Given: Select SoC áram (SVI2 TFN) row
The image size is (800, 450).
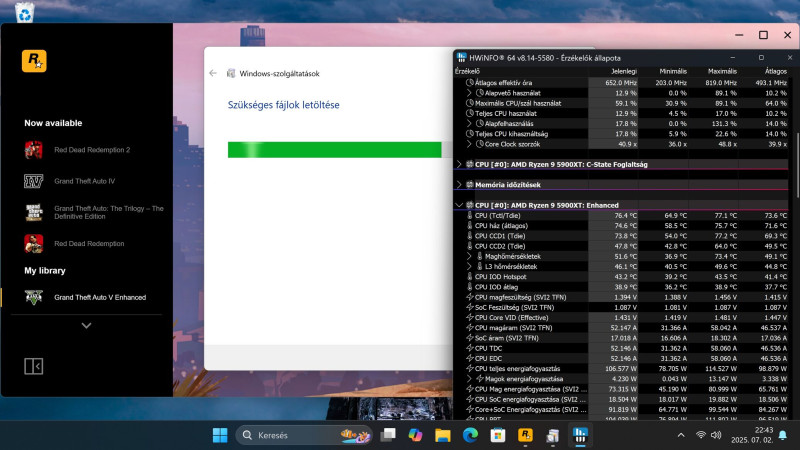Looking at the screenshot, I should pyautogui.click(x=621, y=338).
